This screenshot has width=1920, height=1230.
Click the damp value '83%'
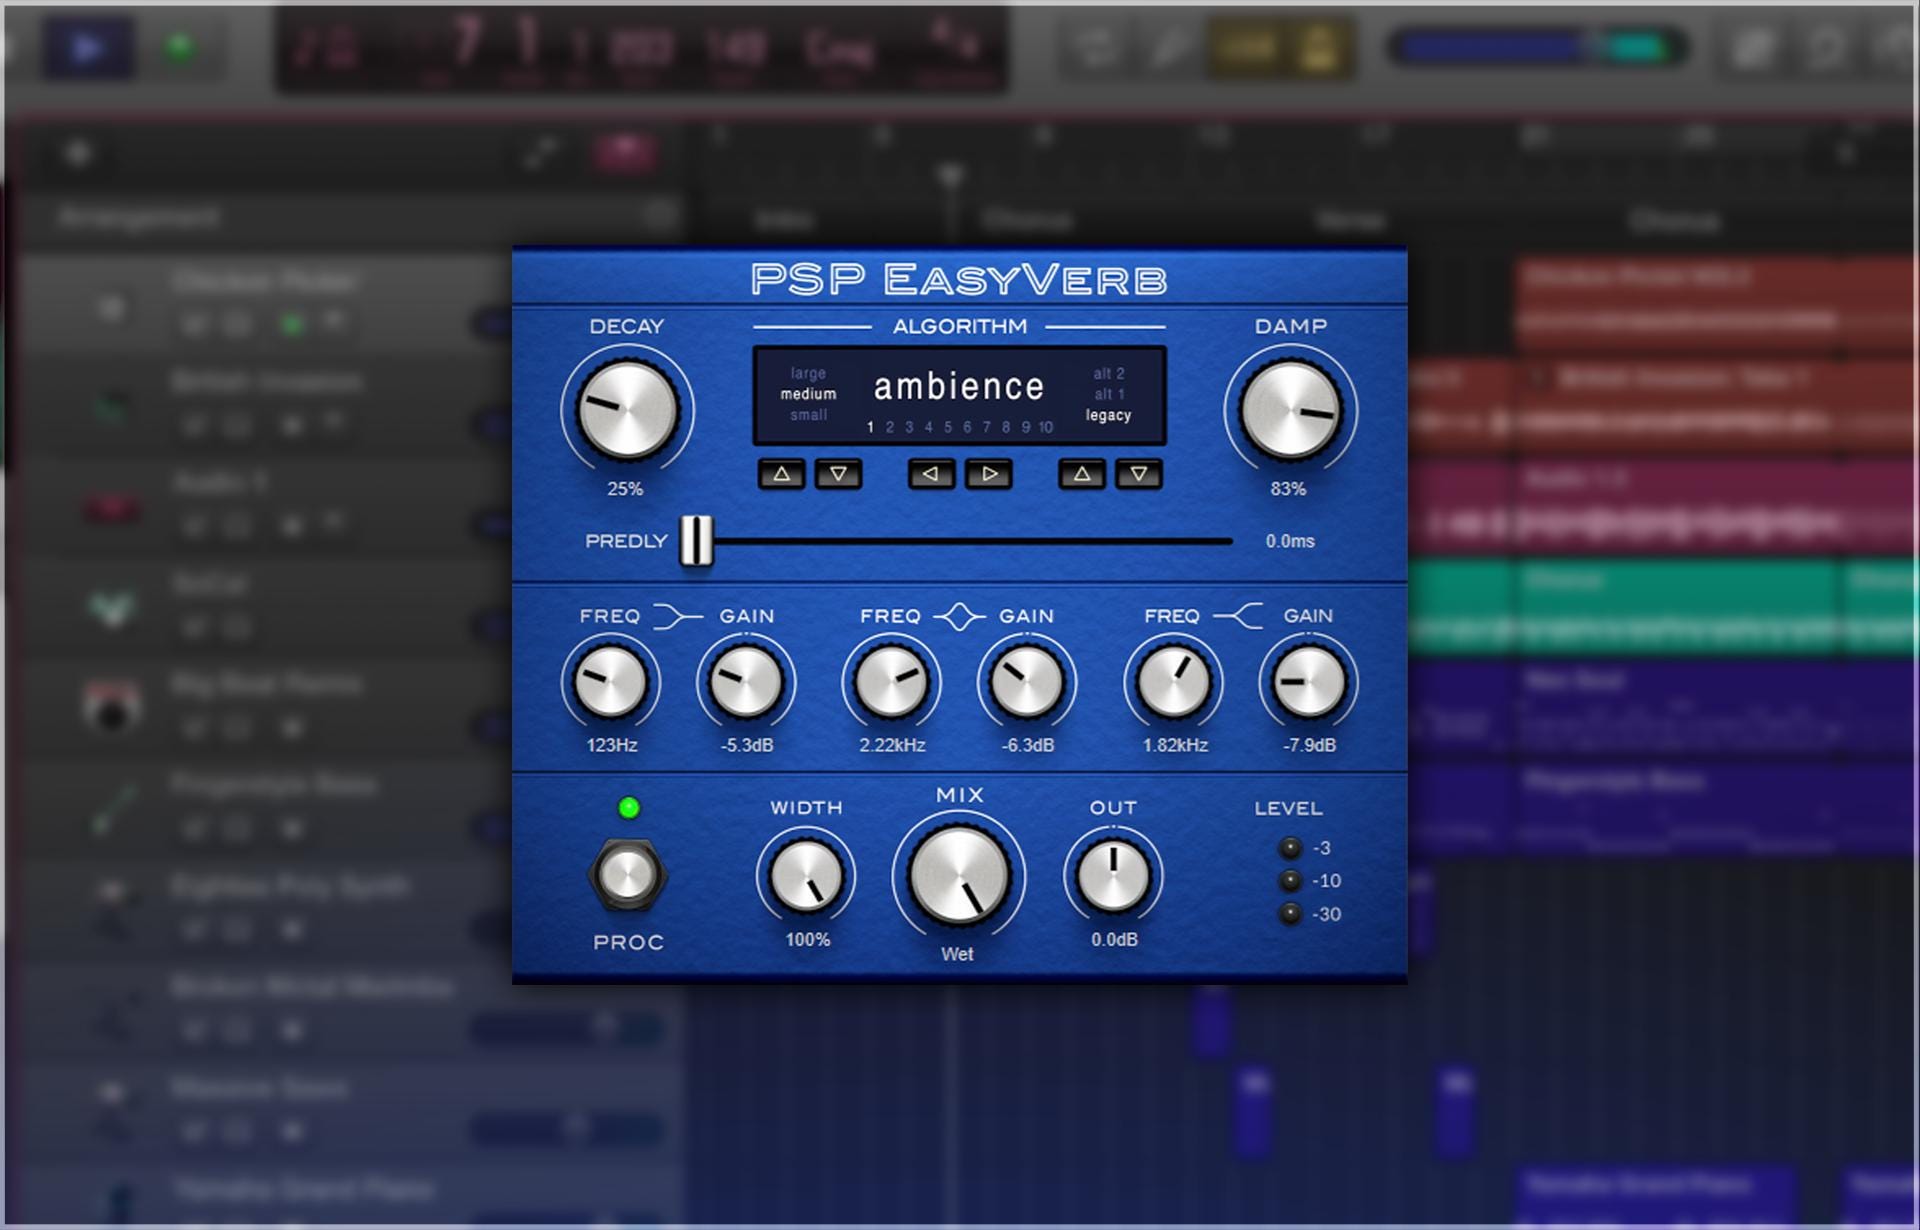1288,489
